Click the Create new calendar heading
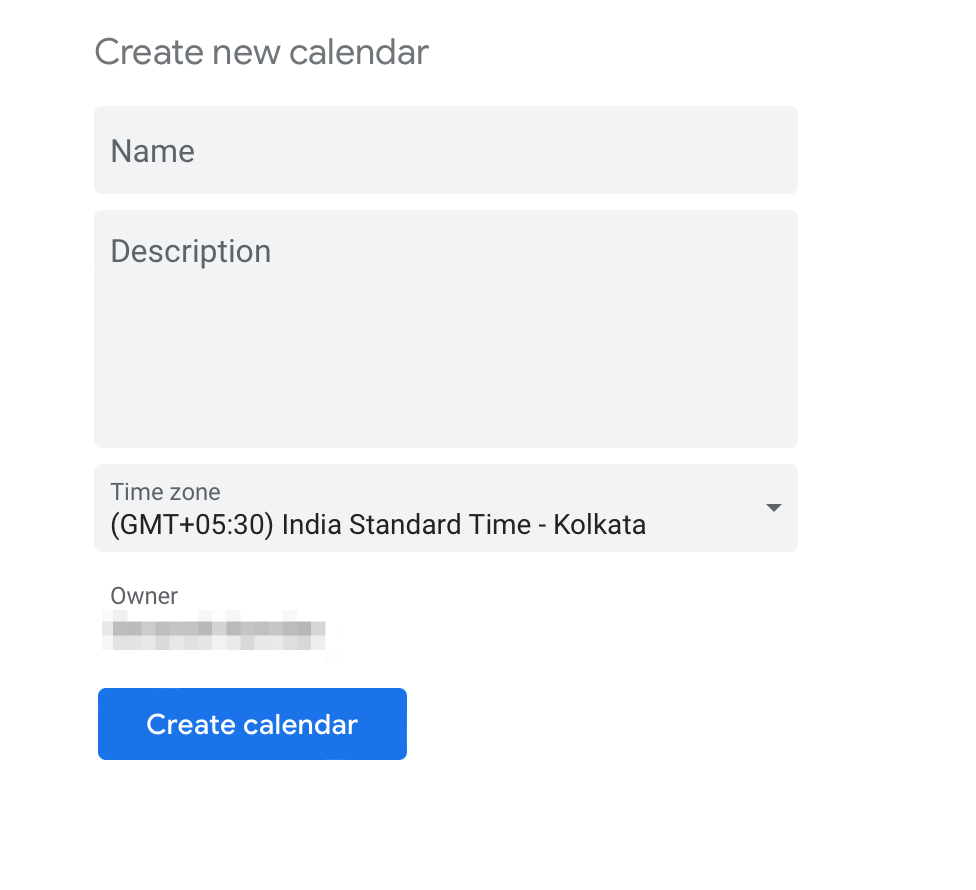Viewport: 976px width, 890px height. click(261, 52)
